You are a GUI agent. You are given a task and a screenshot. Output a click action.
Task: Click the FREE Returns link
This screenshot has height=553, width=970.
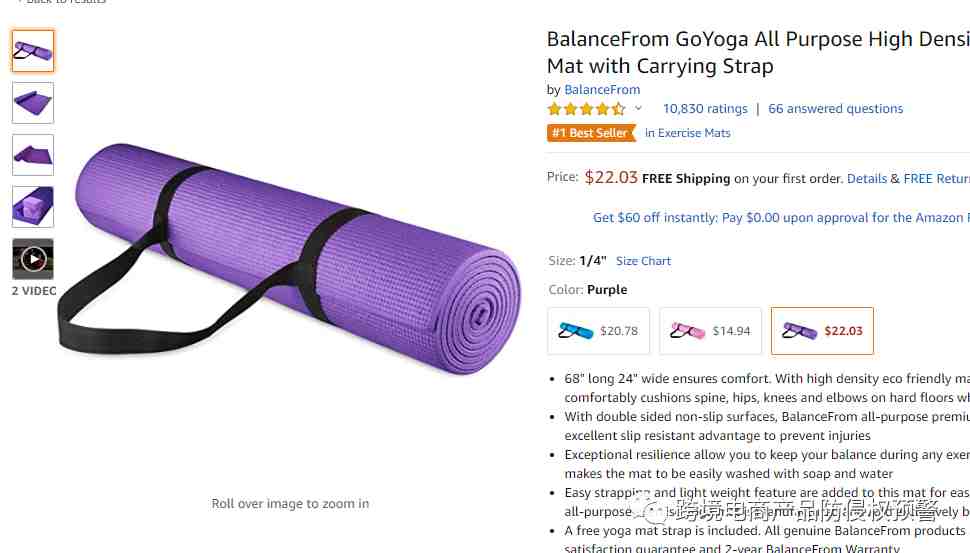[x=937, y=179]
